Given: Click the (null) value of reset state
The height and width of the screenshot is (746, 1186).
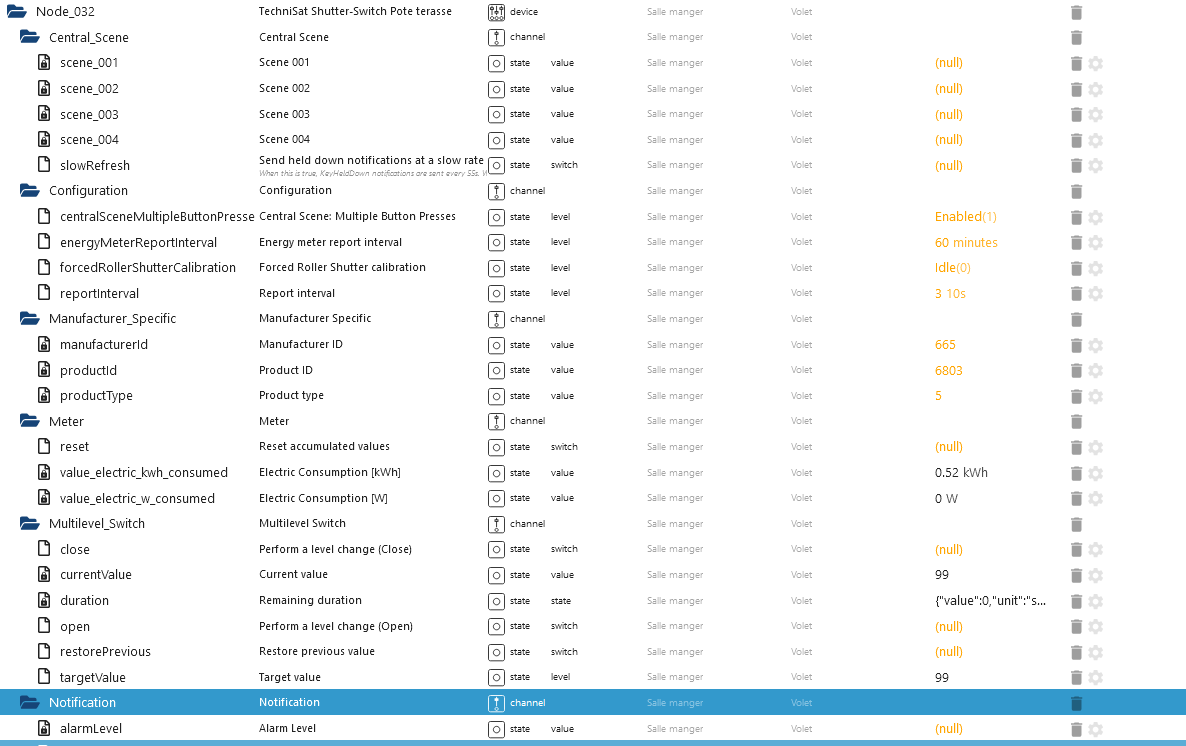Looking at the screenshot, I should (948, 447).
